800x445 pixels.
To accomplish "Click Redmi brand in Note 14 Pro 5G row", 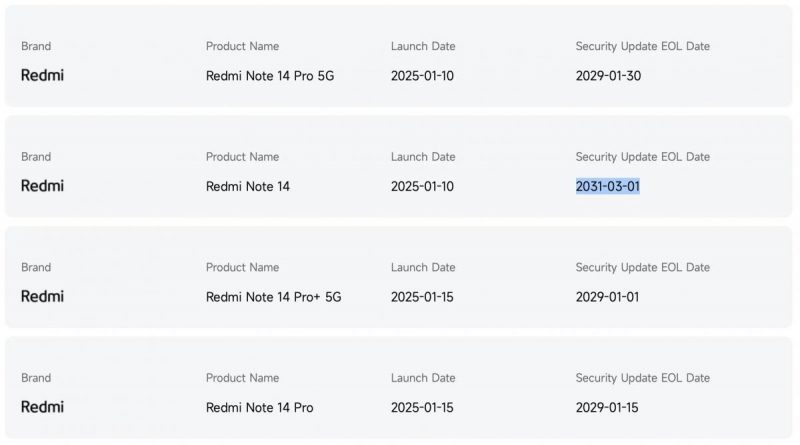I will [42, 76].
